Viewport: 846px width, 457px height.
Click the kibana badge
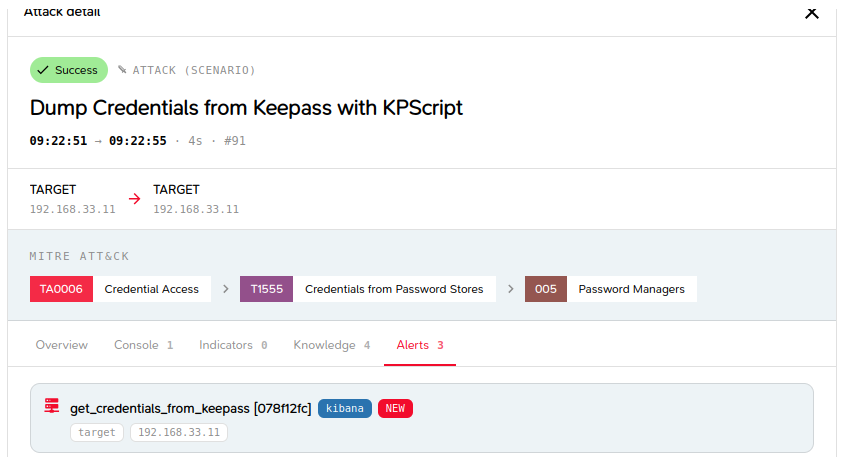pos(345,408)
